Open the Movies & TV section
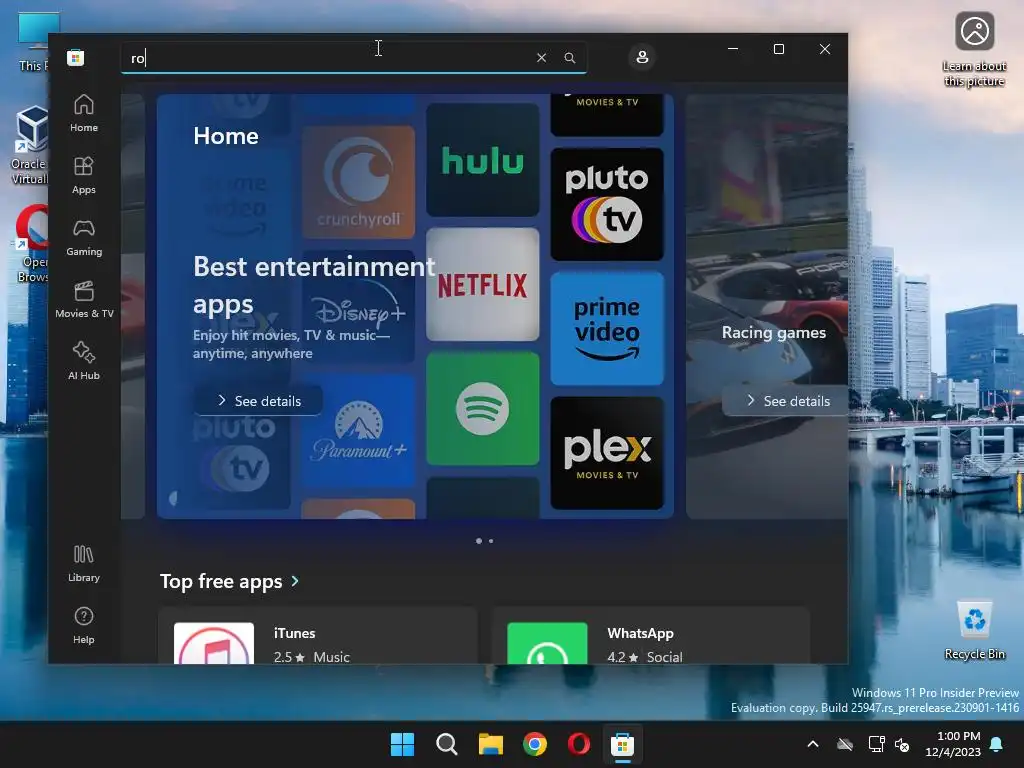Viewport: 1024px width, 768px height. [84, 300]
